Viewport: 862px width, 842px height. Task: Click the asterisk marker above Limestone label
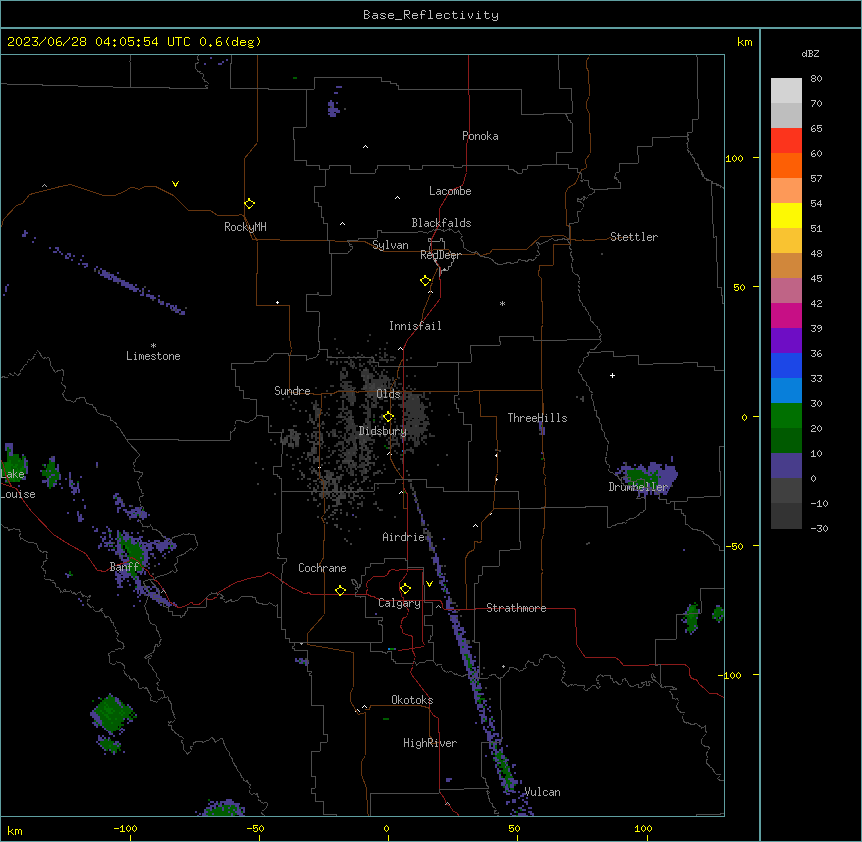153,346
